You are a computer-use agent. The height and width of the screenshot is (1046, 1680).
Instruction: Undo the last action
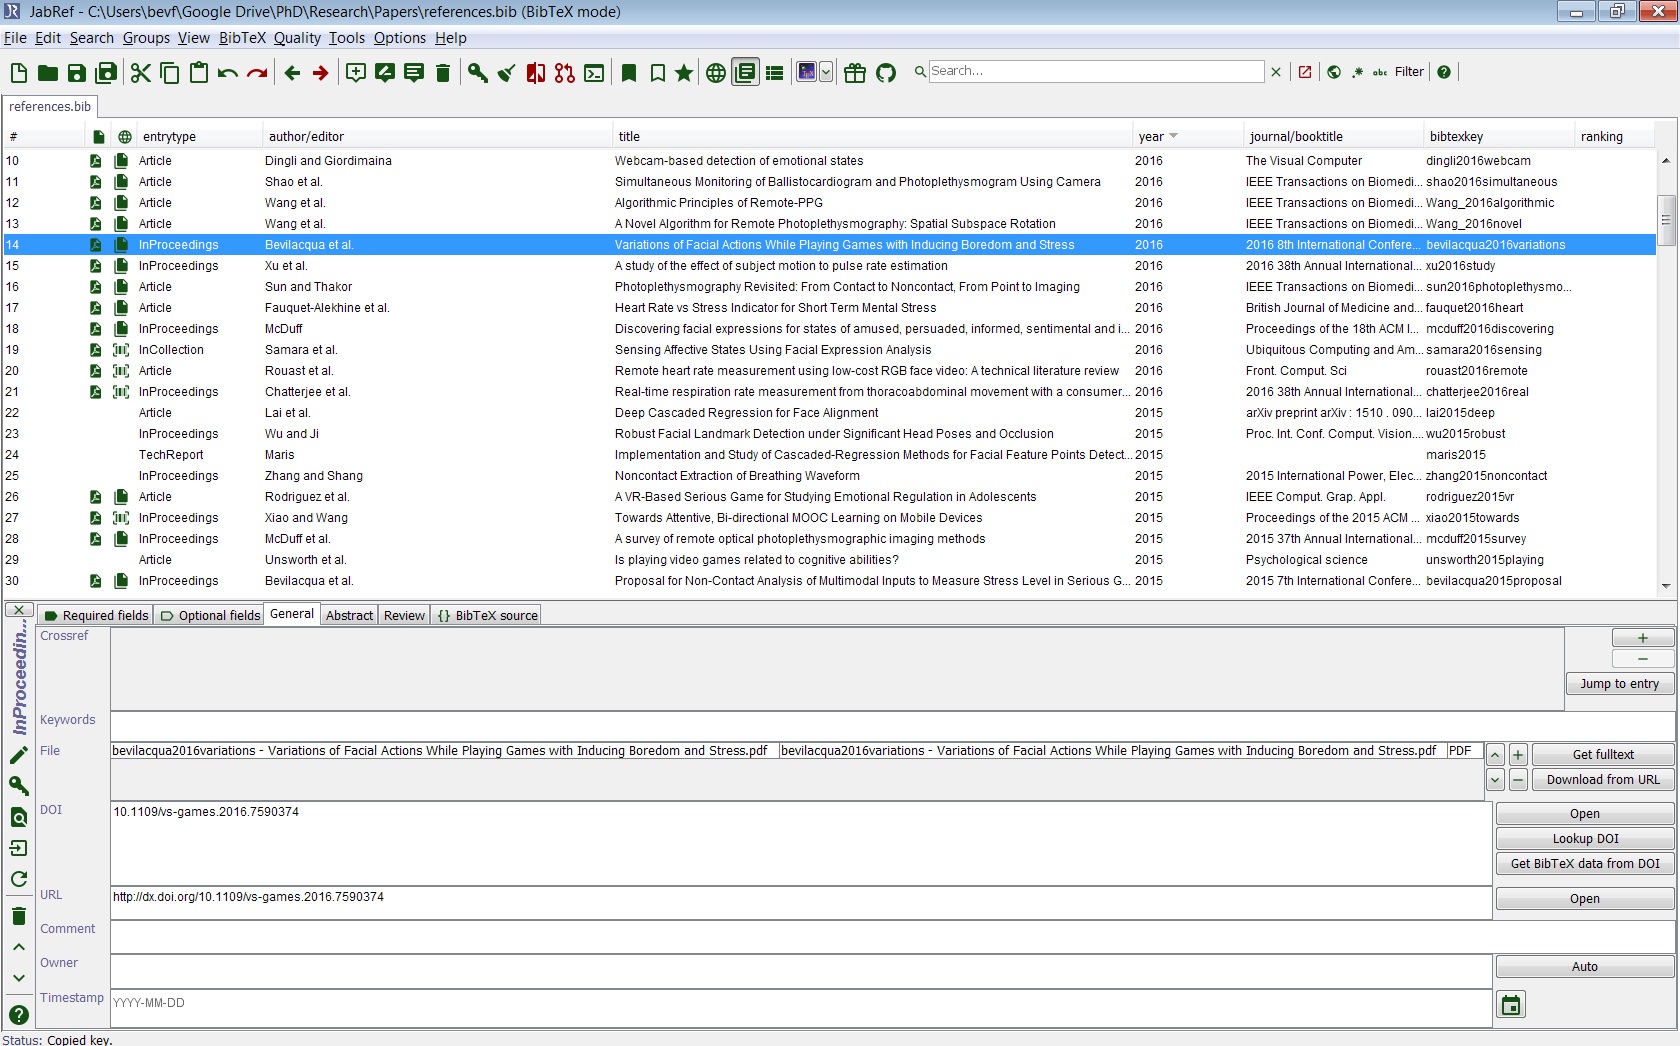(x=228, y=73)
